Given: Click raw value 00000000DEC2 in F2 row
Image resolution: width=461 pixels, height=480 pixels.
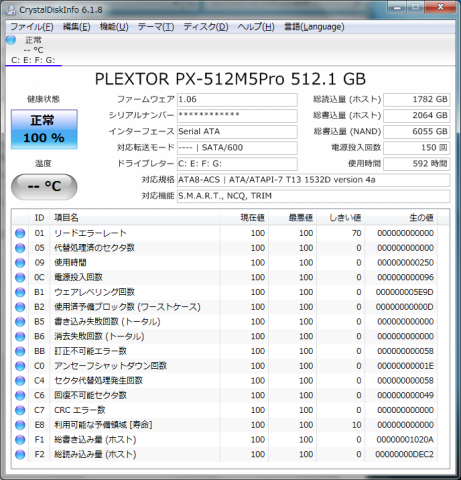Looking at the screenshot, I should tap(404, 454).
